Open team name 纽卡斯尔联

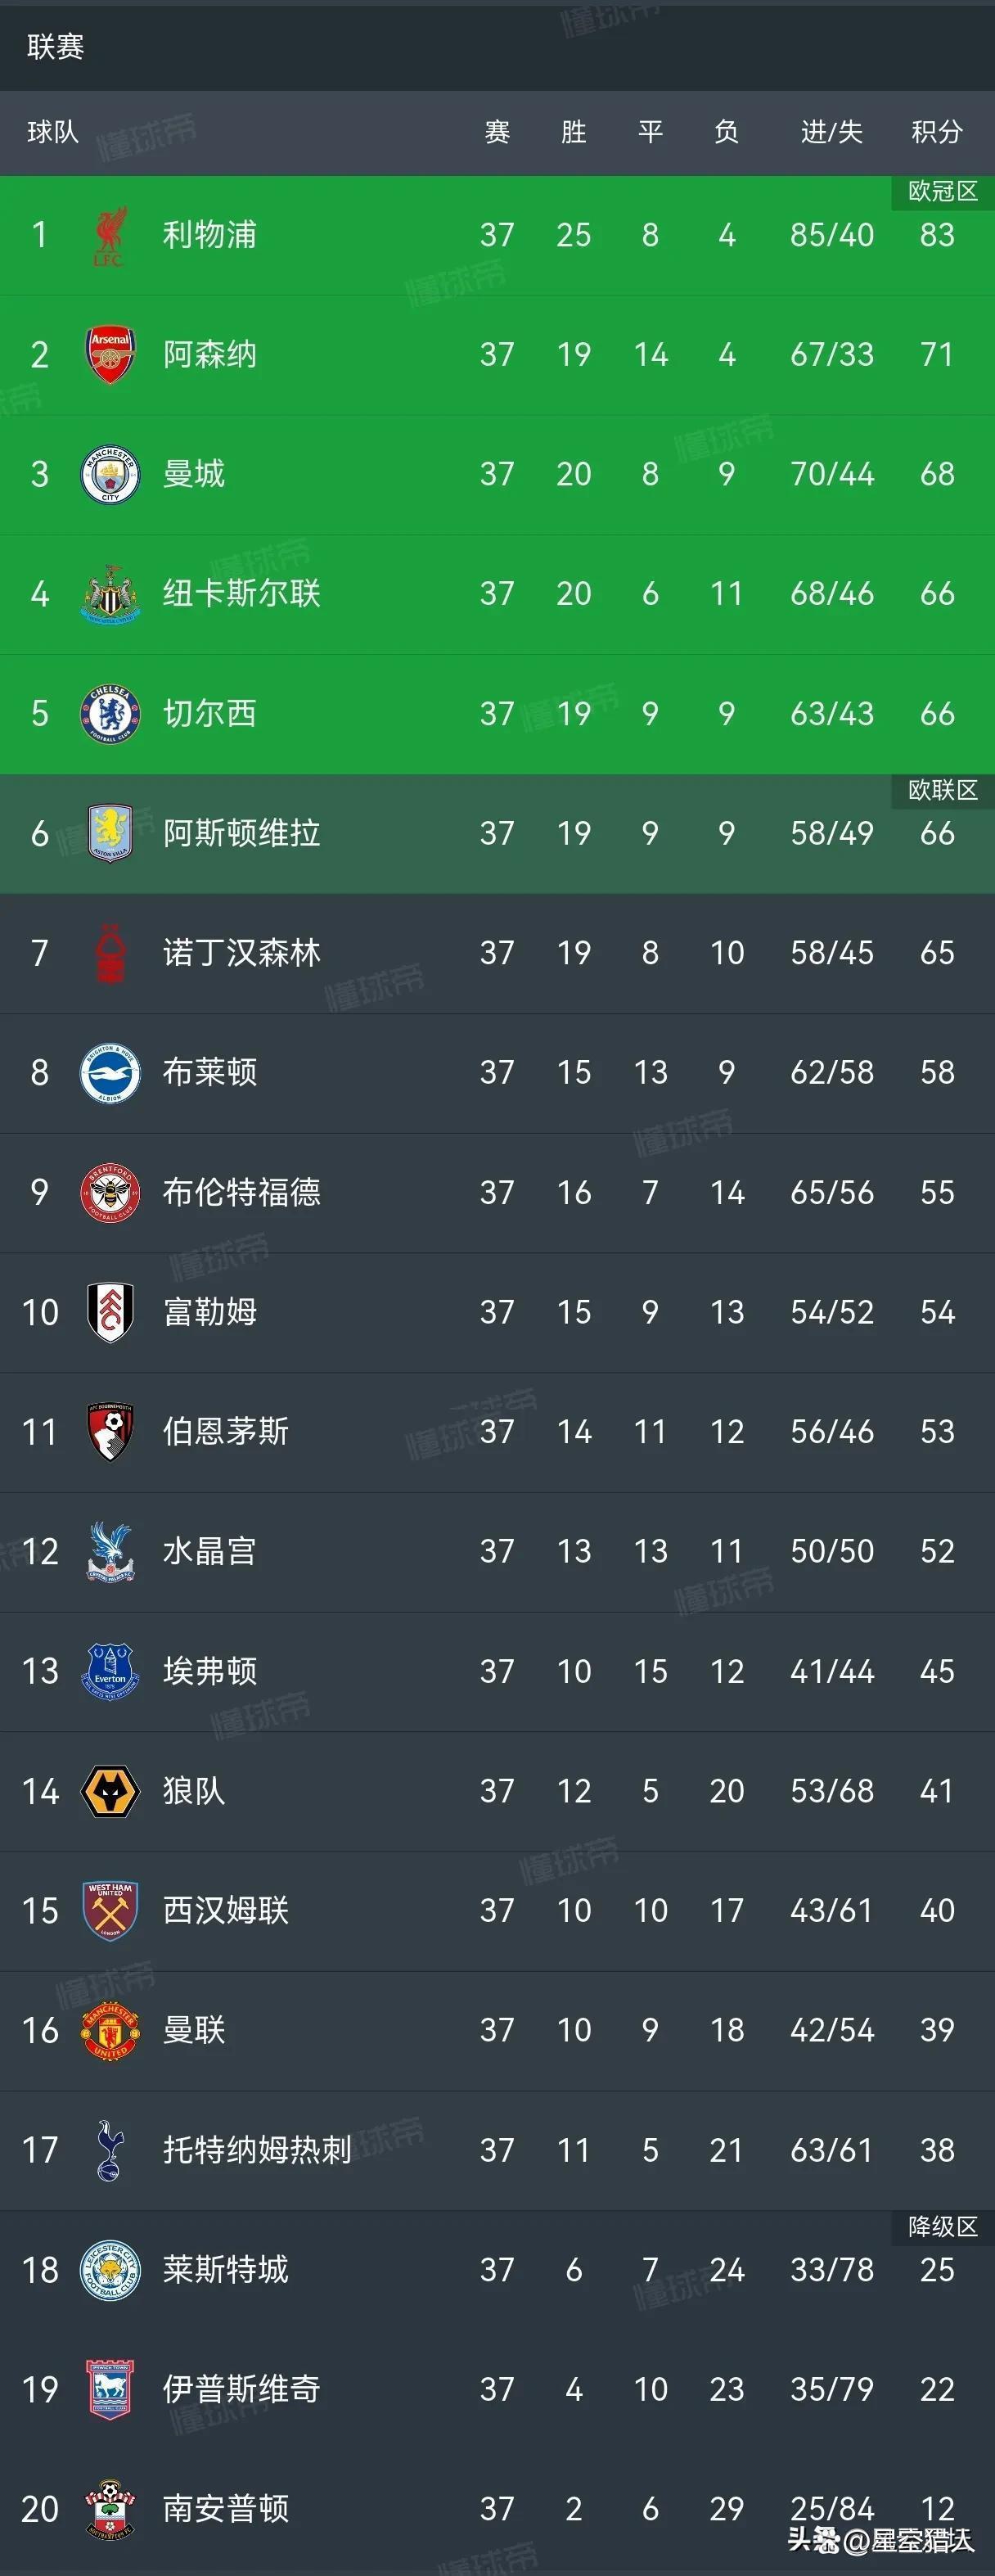pos(241,594)
